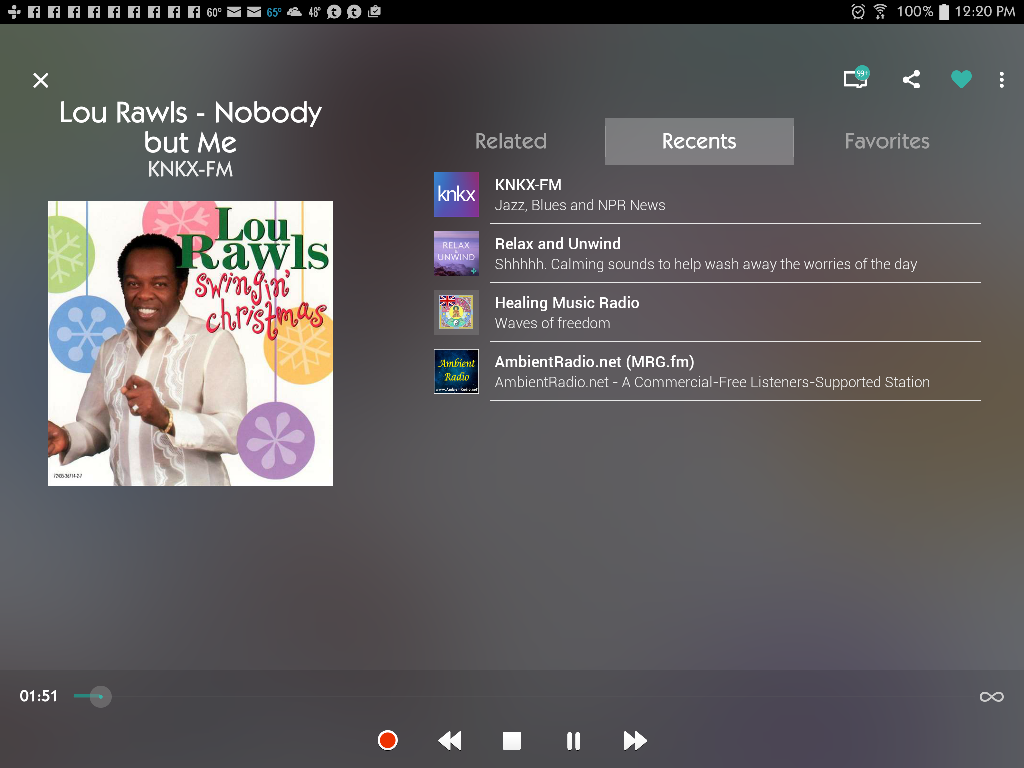Open the three-dot overflow menu
The image size is (1024, 768).
1002,80
